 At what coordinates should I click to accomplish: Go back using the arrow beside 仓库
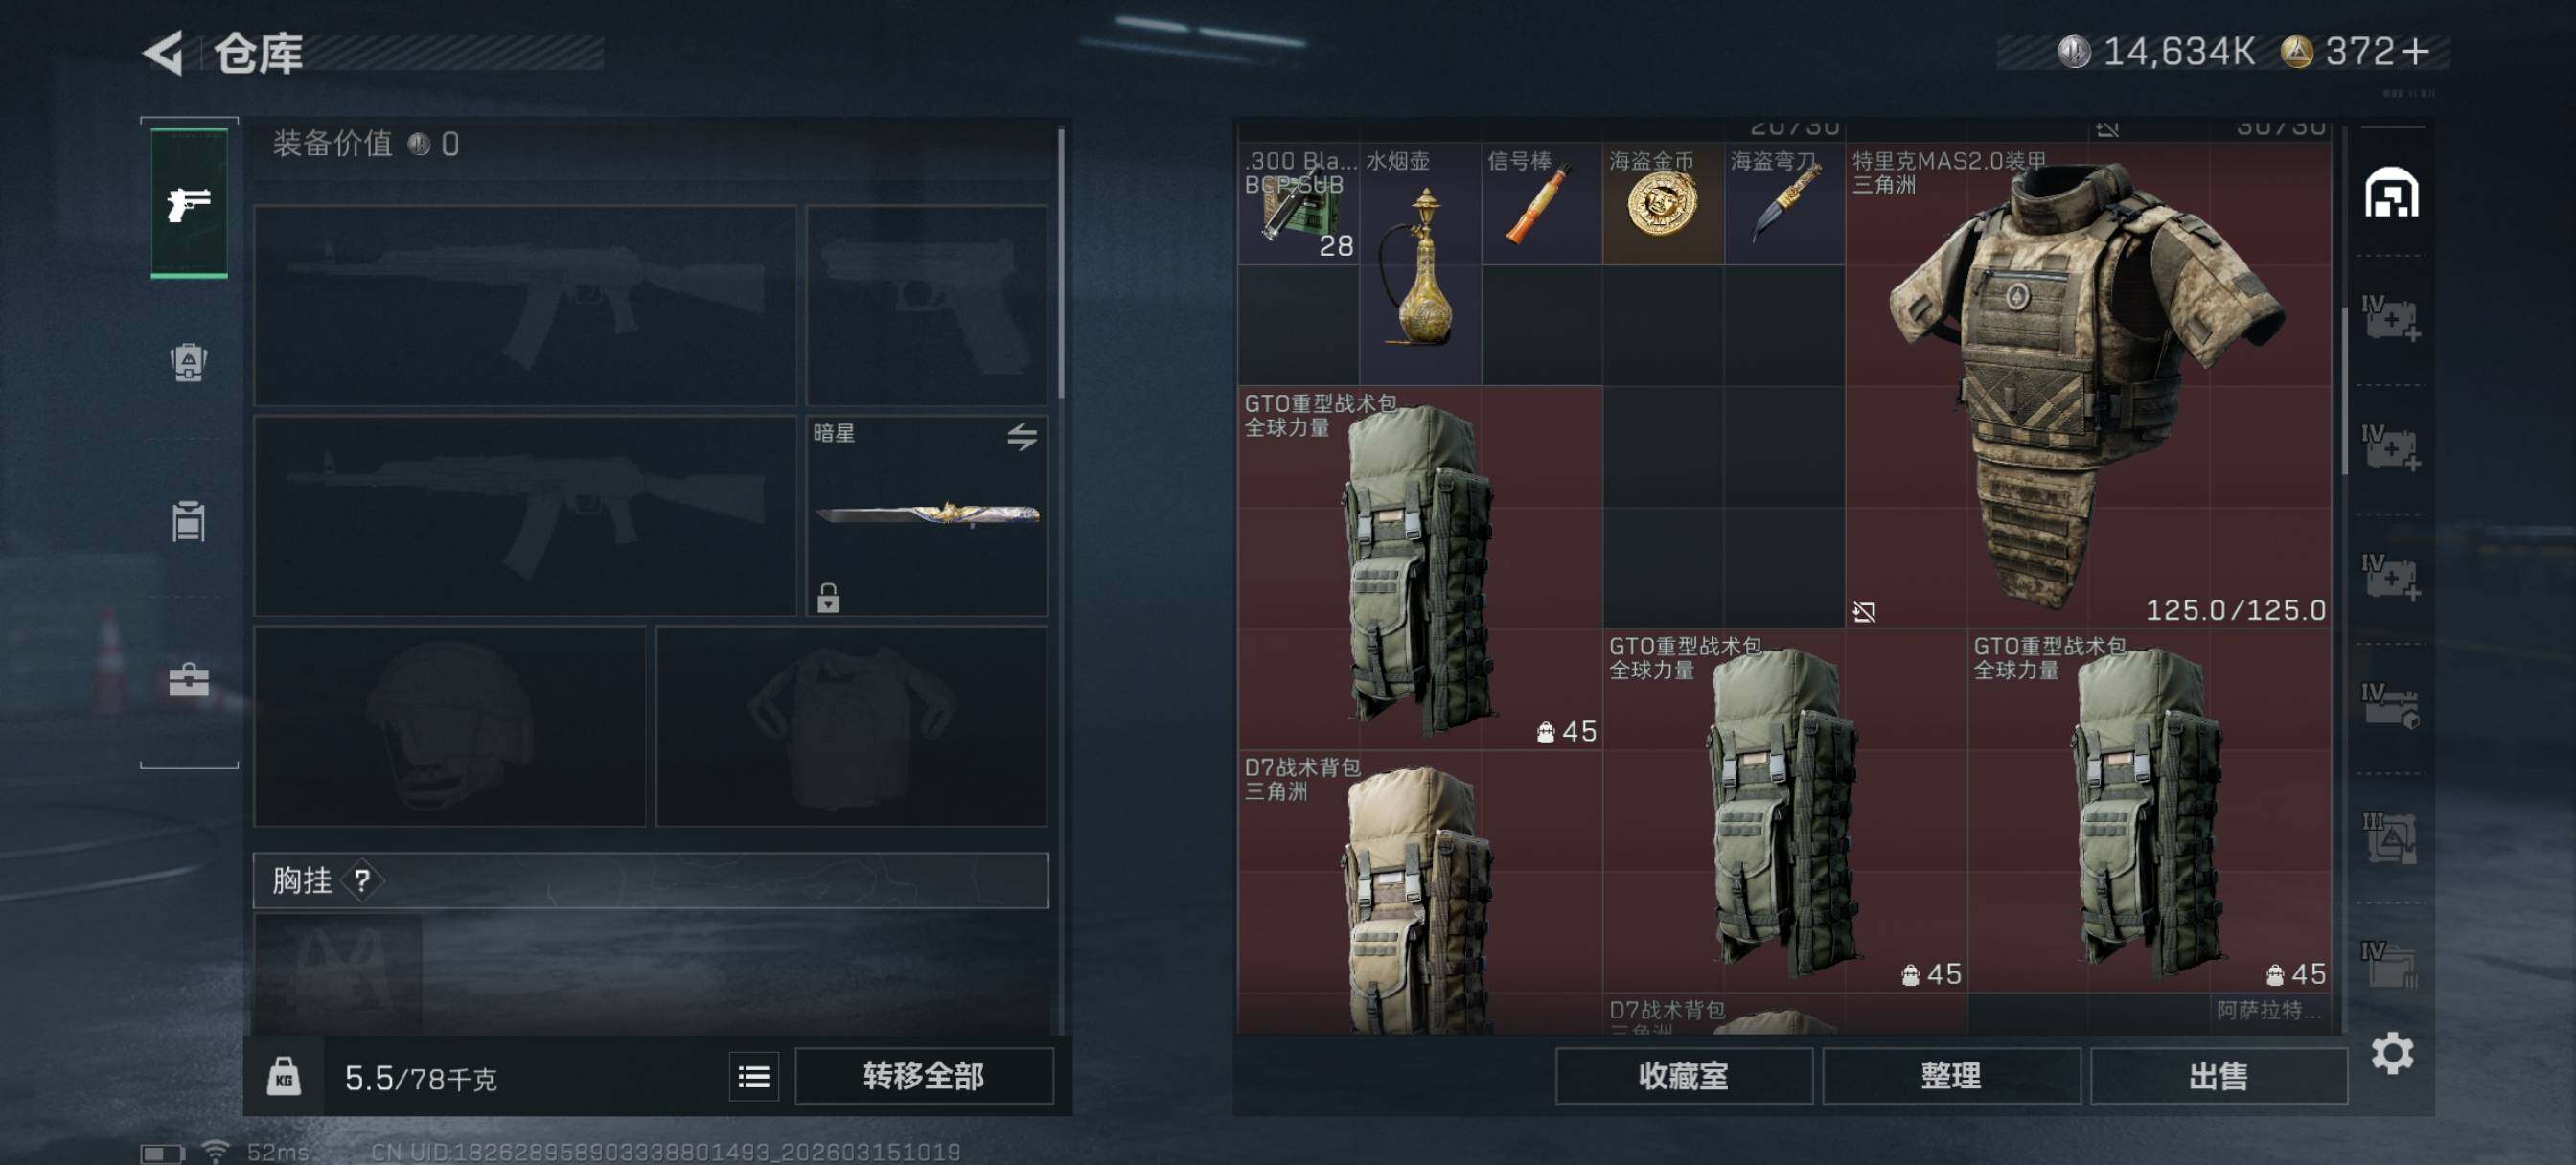pyautogui.click(x=164, y=53)
